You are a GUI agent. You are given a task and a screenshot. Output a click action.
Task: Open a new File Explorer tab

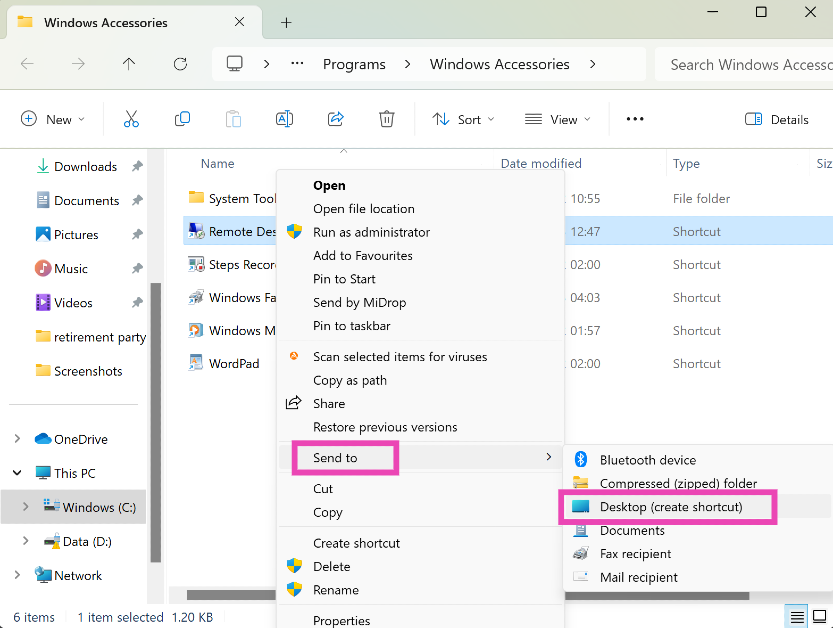pos(286,22)
